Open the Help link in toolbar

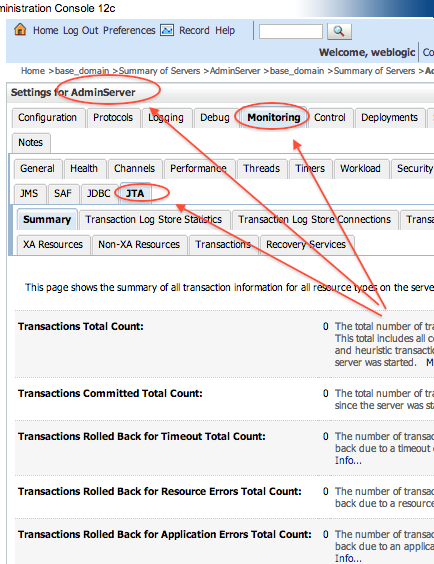coord(225,31)
